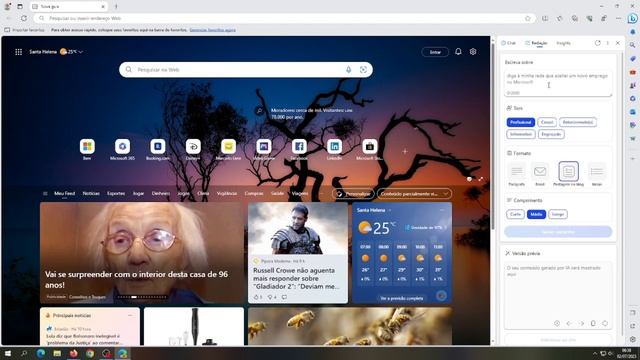Open the 'Gerenciar favoritos agora' link

coord(212,30)
